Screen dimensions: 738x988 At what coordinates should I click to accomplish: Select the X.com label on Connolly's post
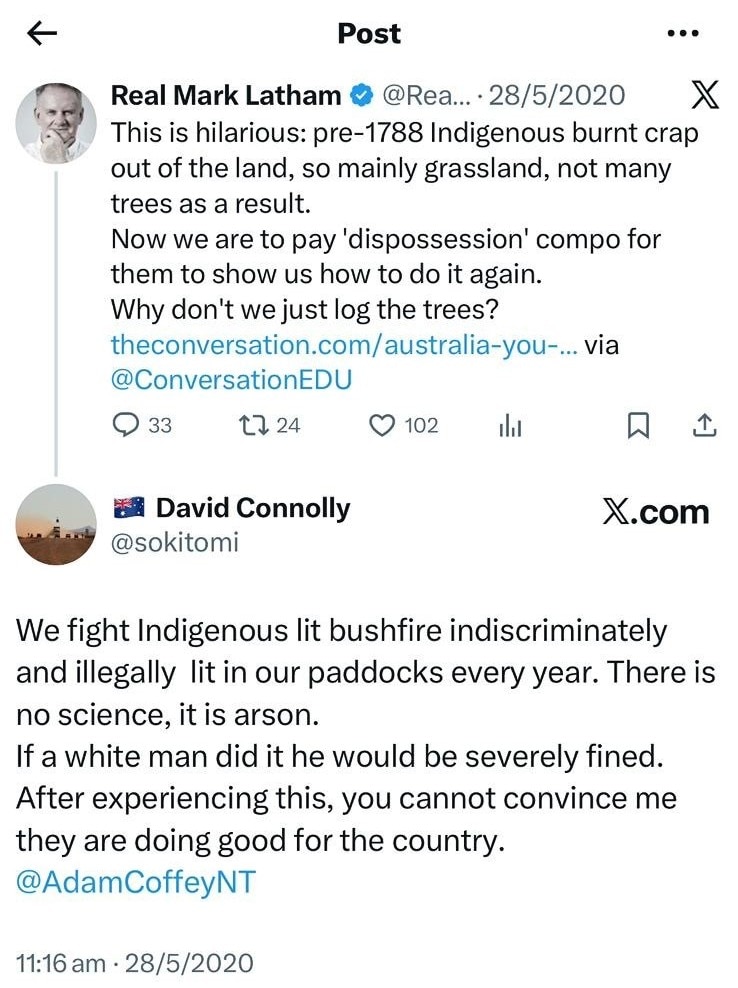655,510
